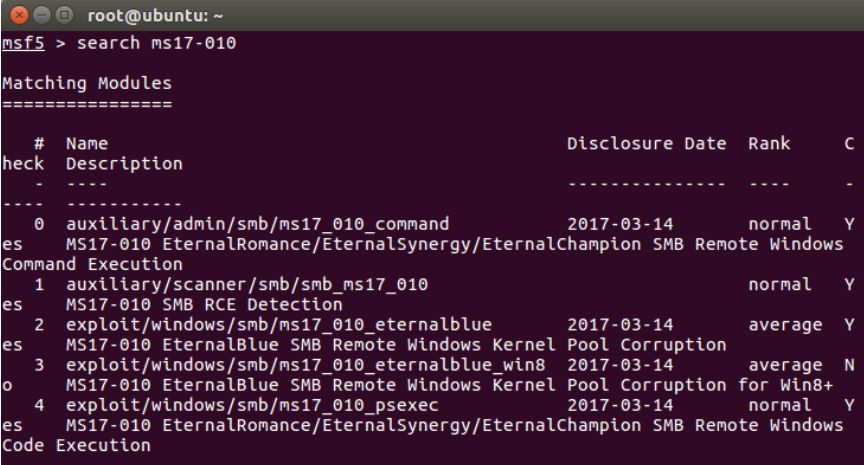Click module path auxiliary/scanner/smb/smb_ms17_010
This screenshot has width=864, height=465.
247,285
